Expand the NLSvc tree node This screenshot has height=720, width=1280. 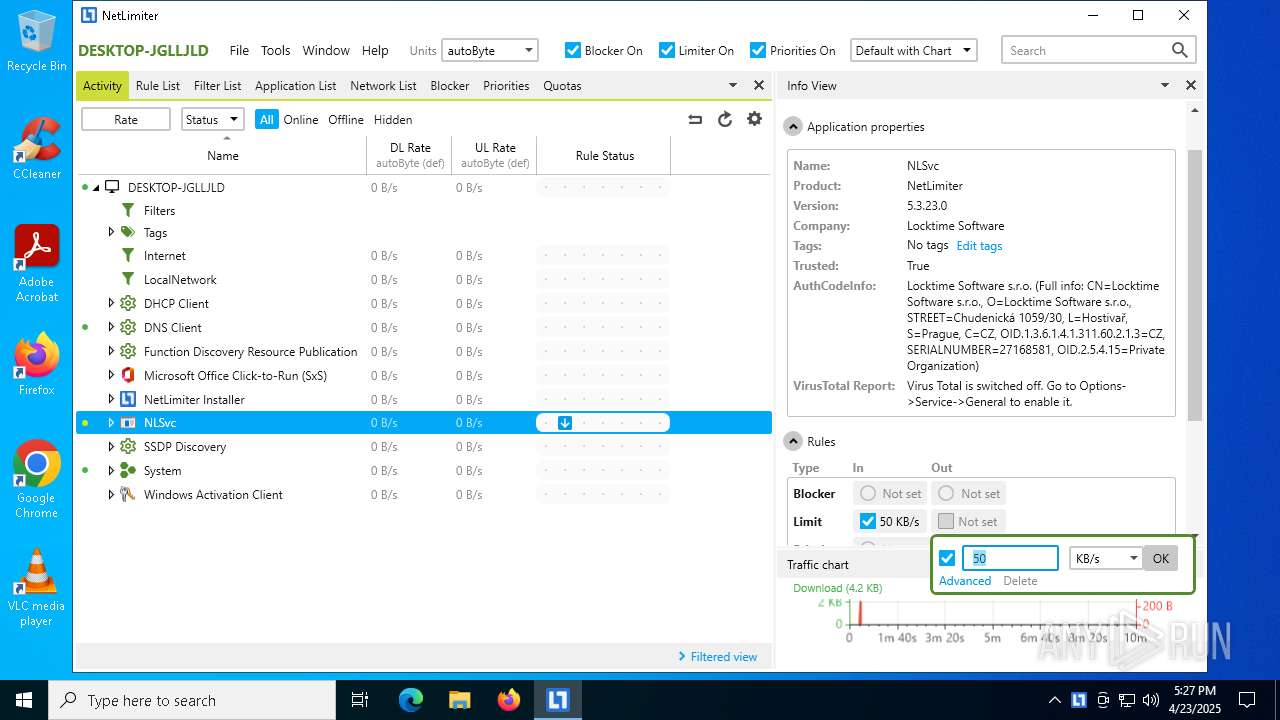tap(111, 423)
